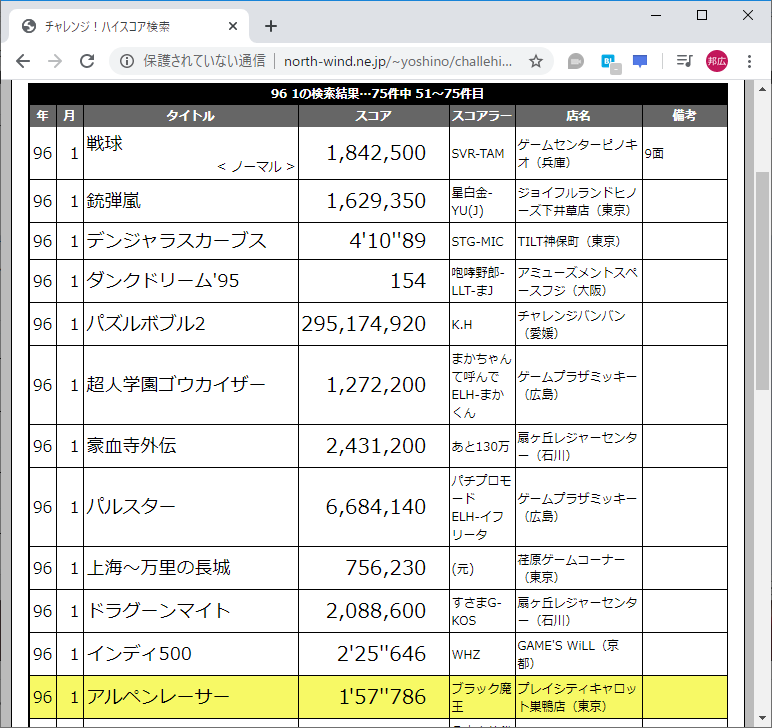Click the score 154

click(x=408, y=281)
